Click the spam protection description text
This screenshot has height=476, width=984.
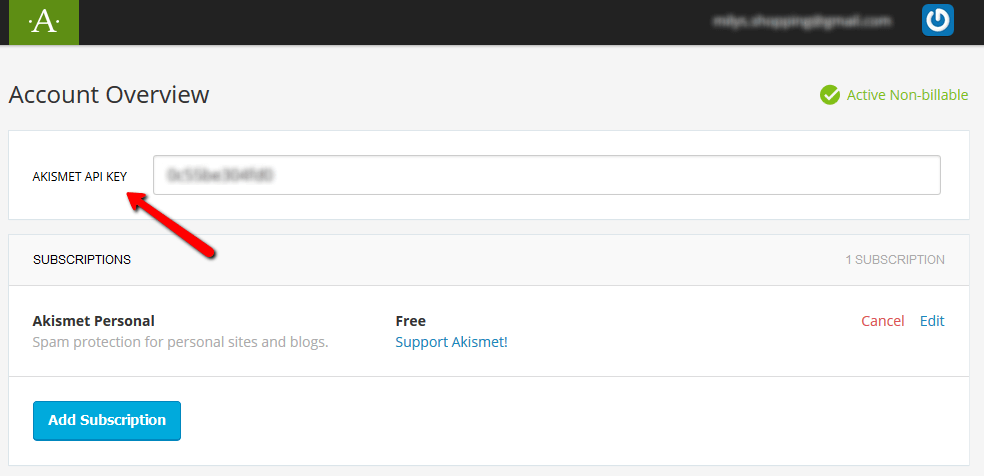[180, 343]
